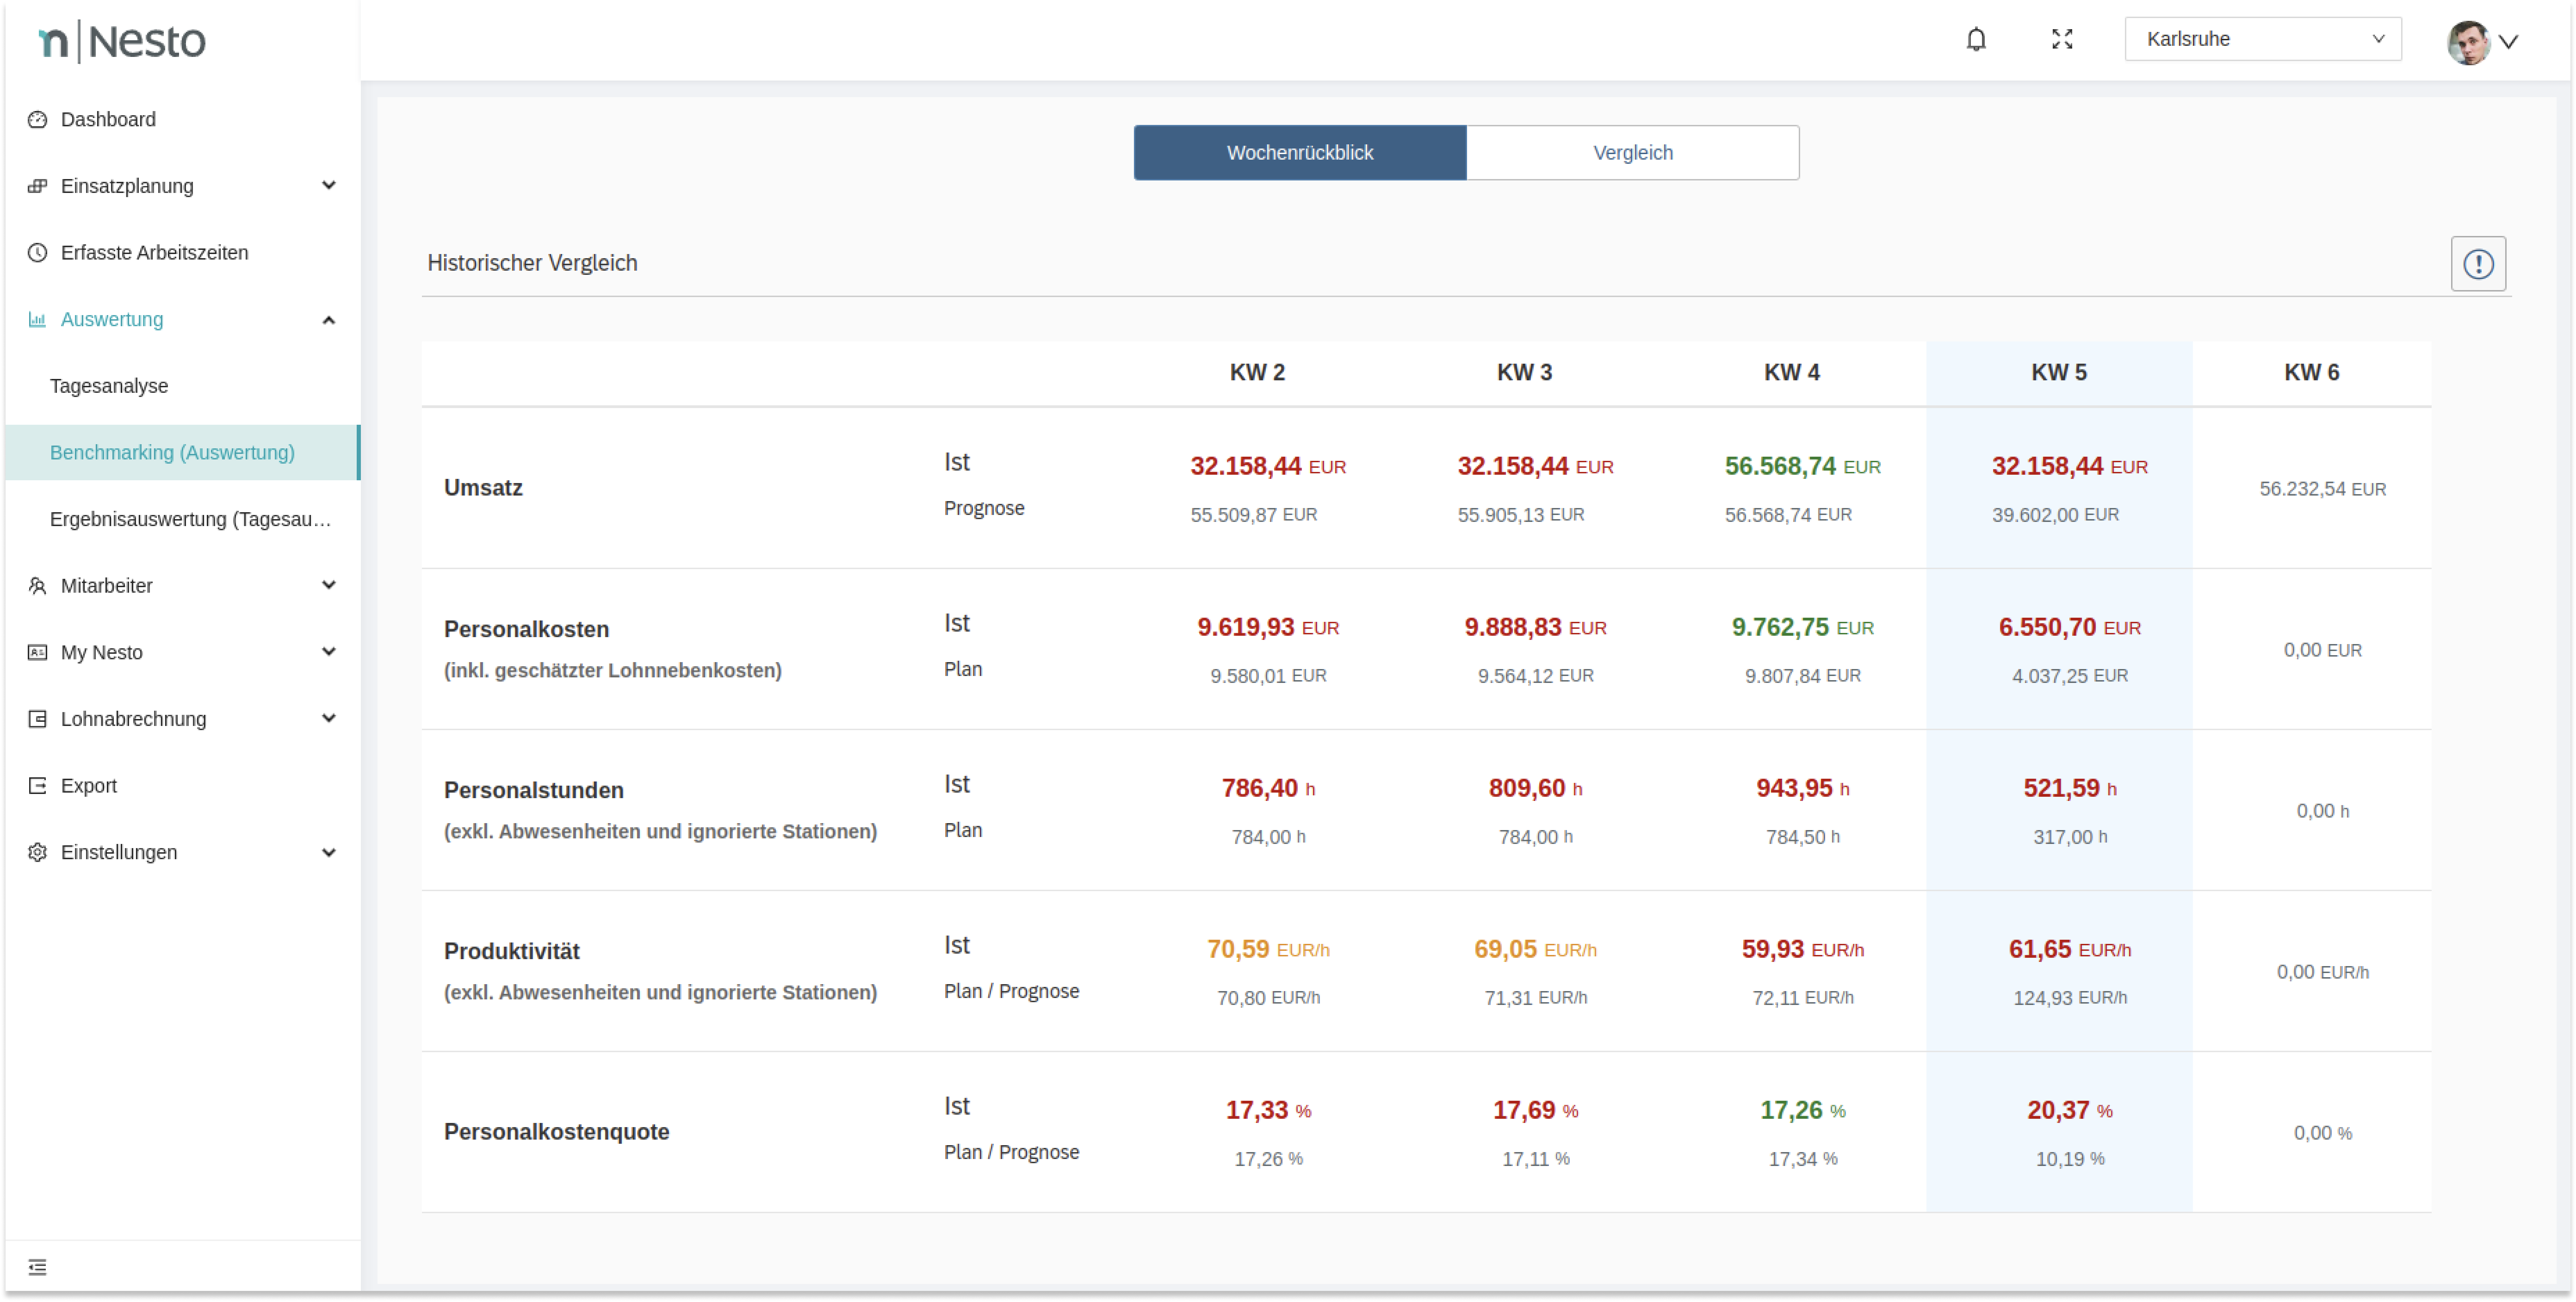
Task: Click the Nesto logo
Action: tap(122, 41)
